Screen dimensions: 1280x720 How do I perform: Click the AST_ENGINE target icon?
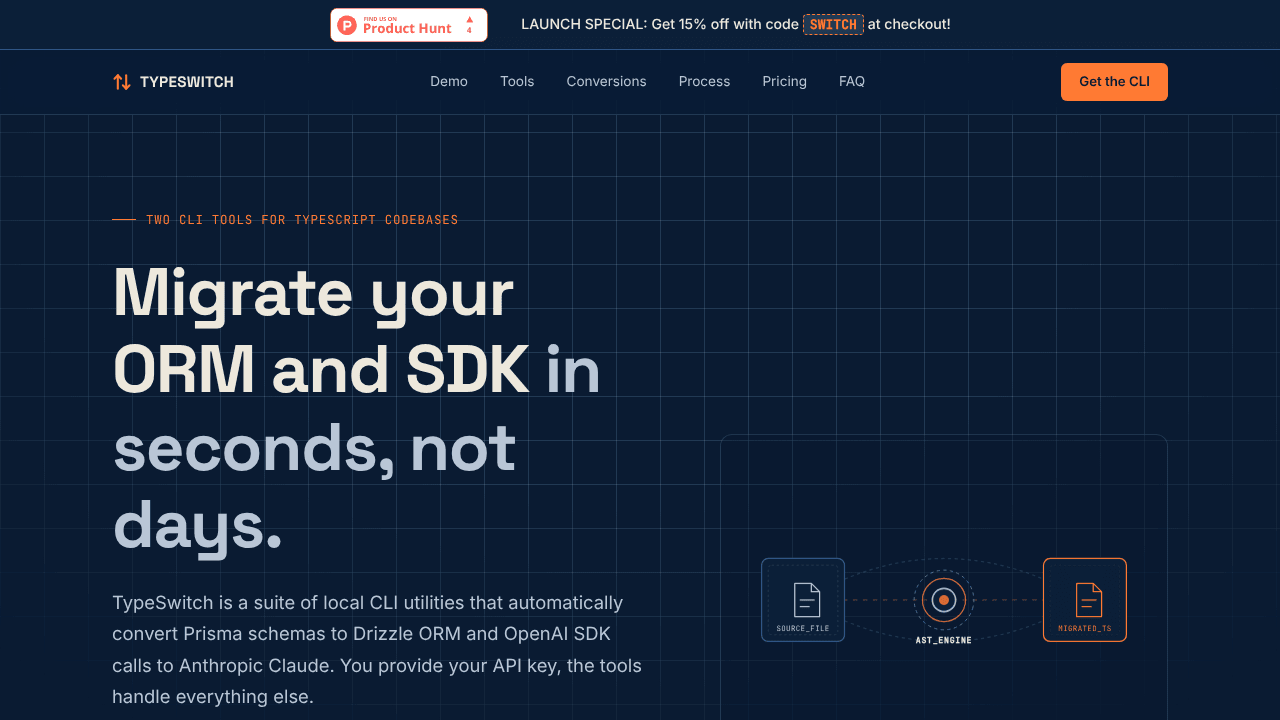944,600
